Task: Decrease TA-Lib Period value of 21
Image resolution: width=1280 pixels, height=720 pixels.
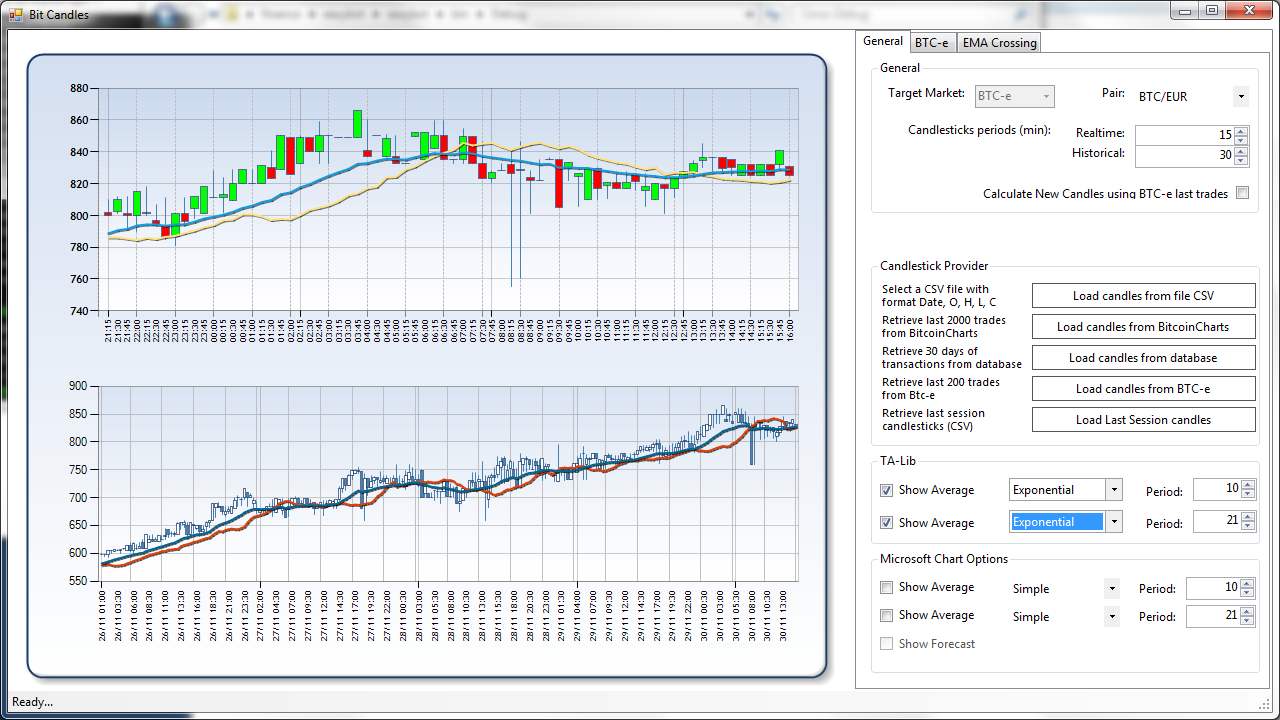Action: point(1247,526)
